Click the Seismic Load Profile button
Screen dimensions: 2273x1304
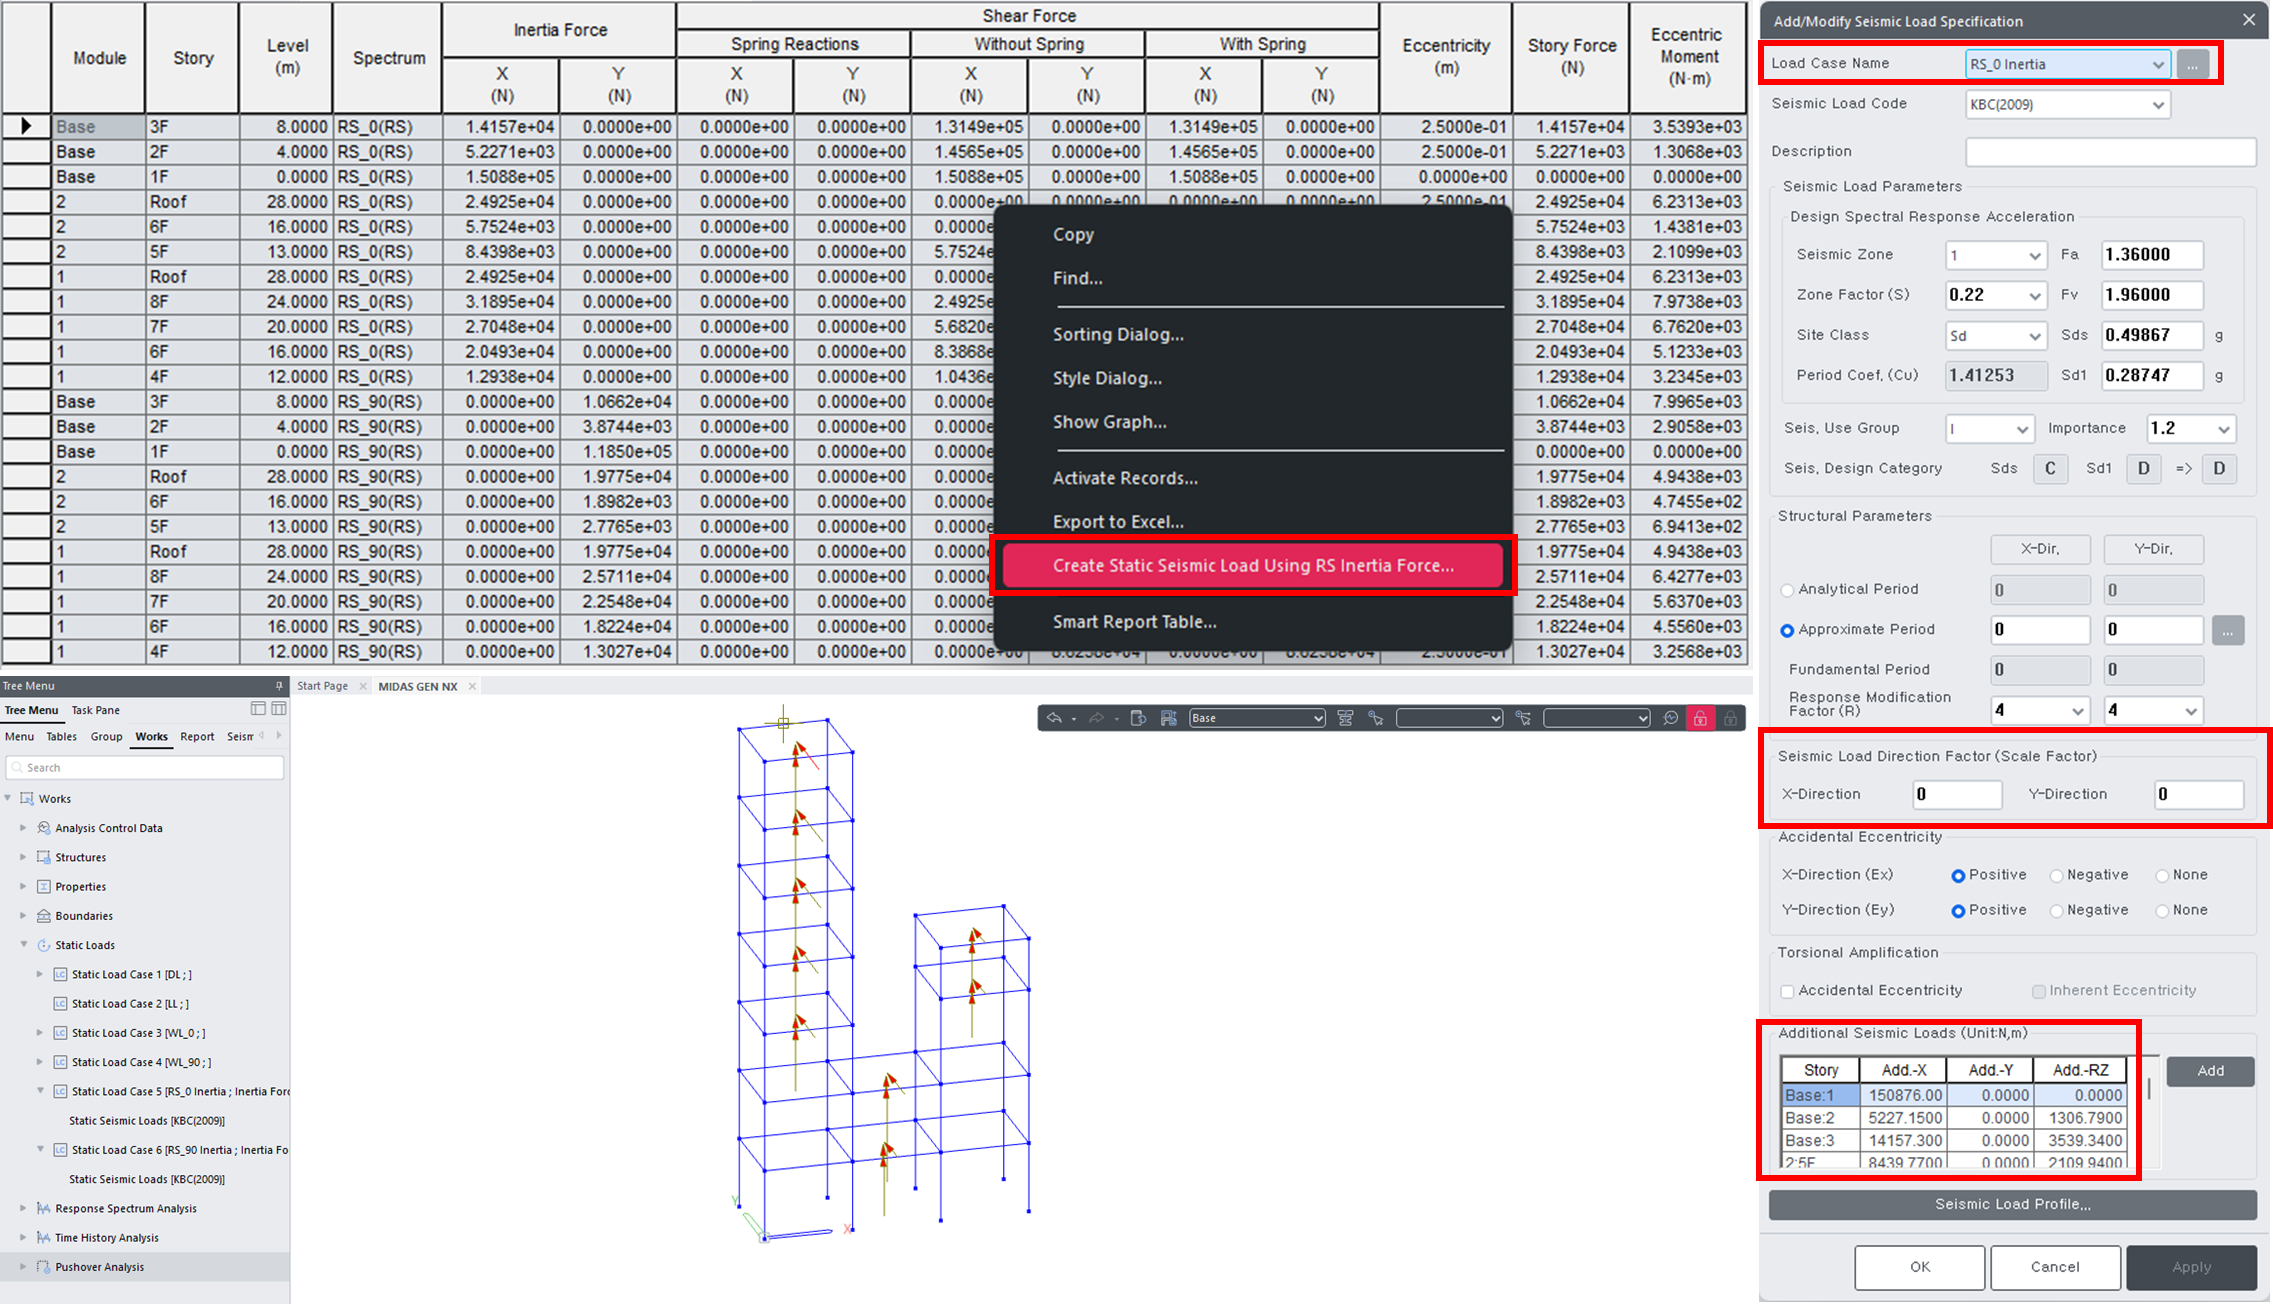[x=2012, y=1204]
